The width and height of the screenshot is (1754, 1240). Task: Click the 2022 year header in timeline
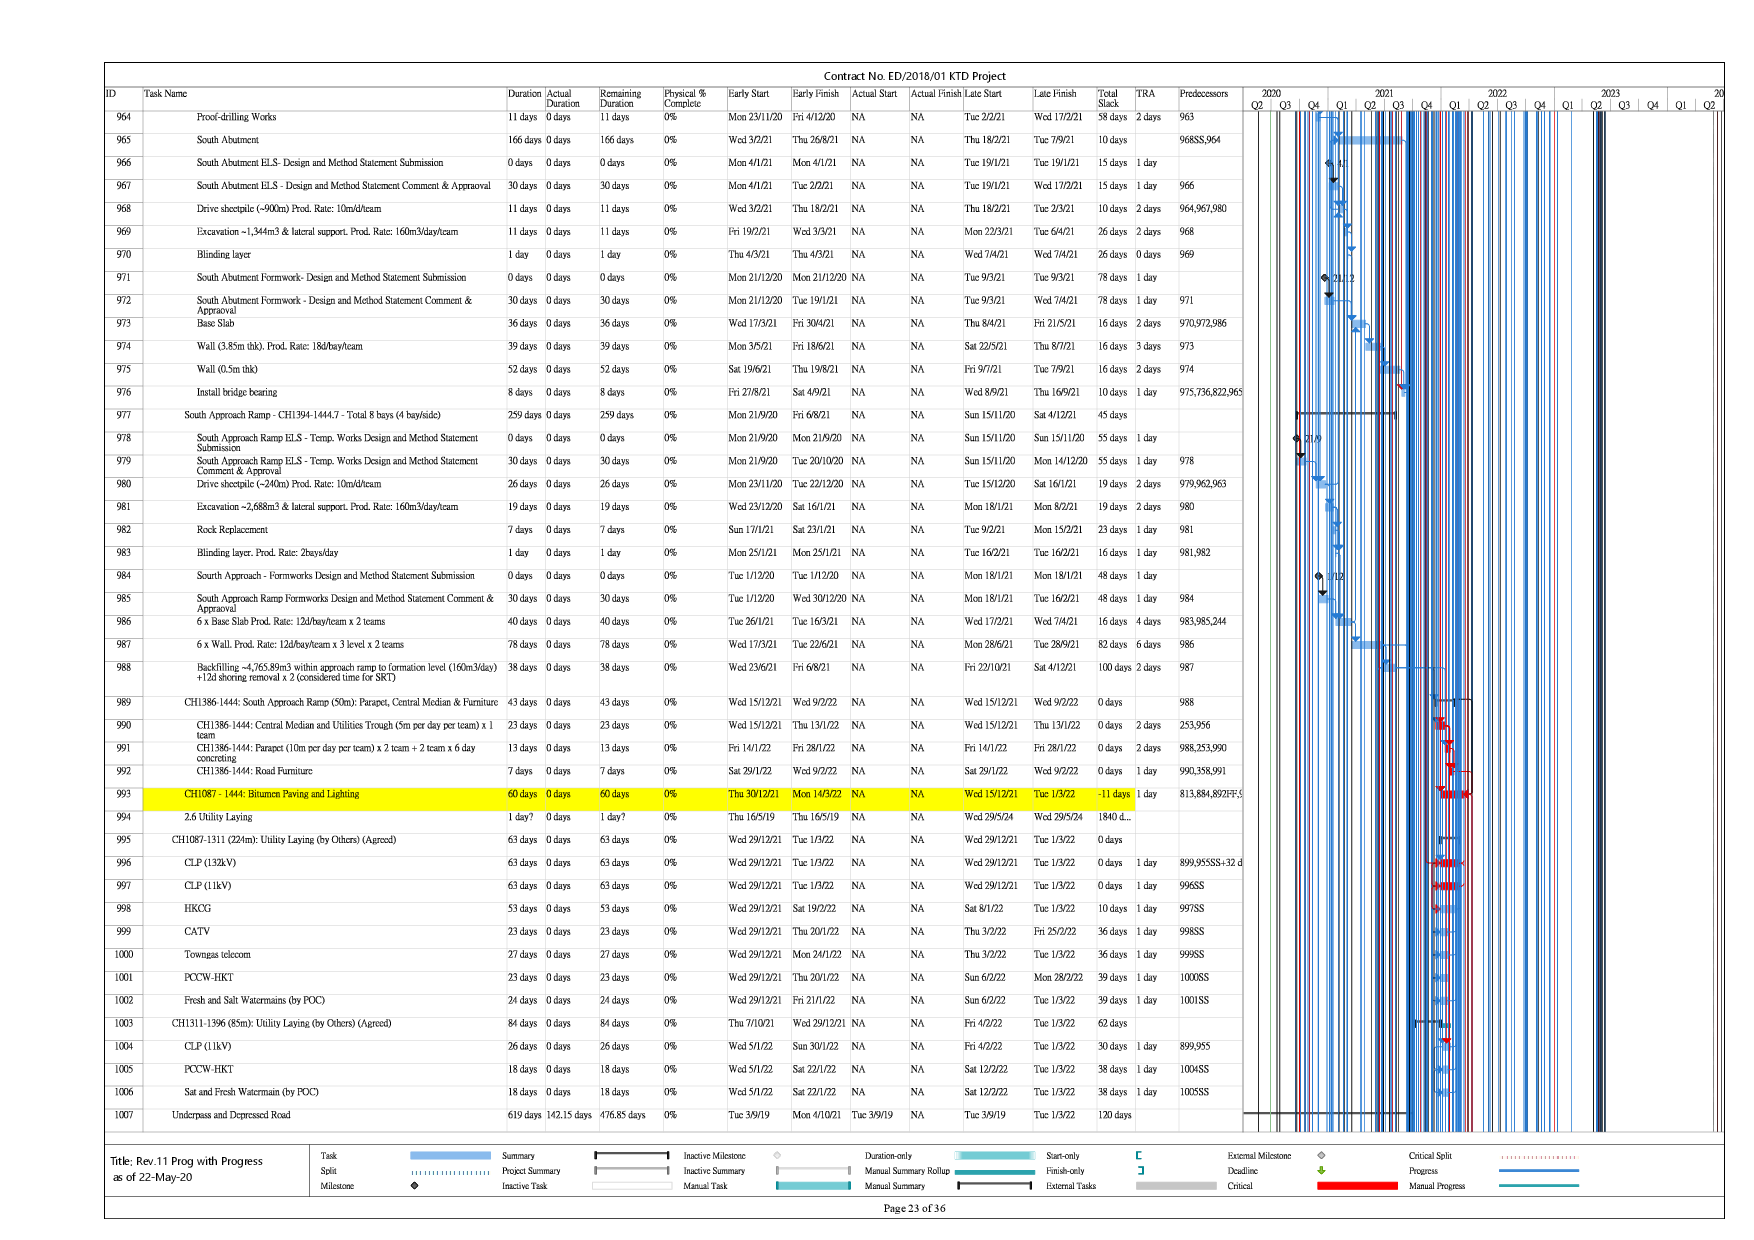[x=1496, y=93]
